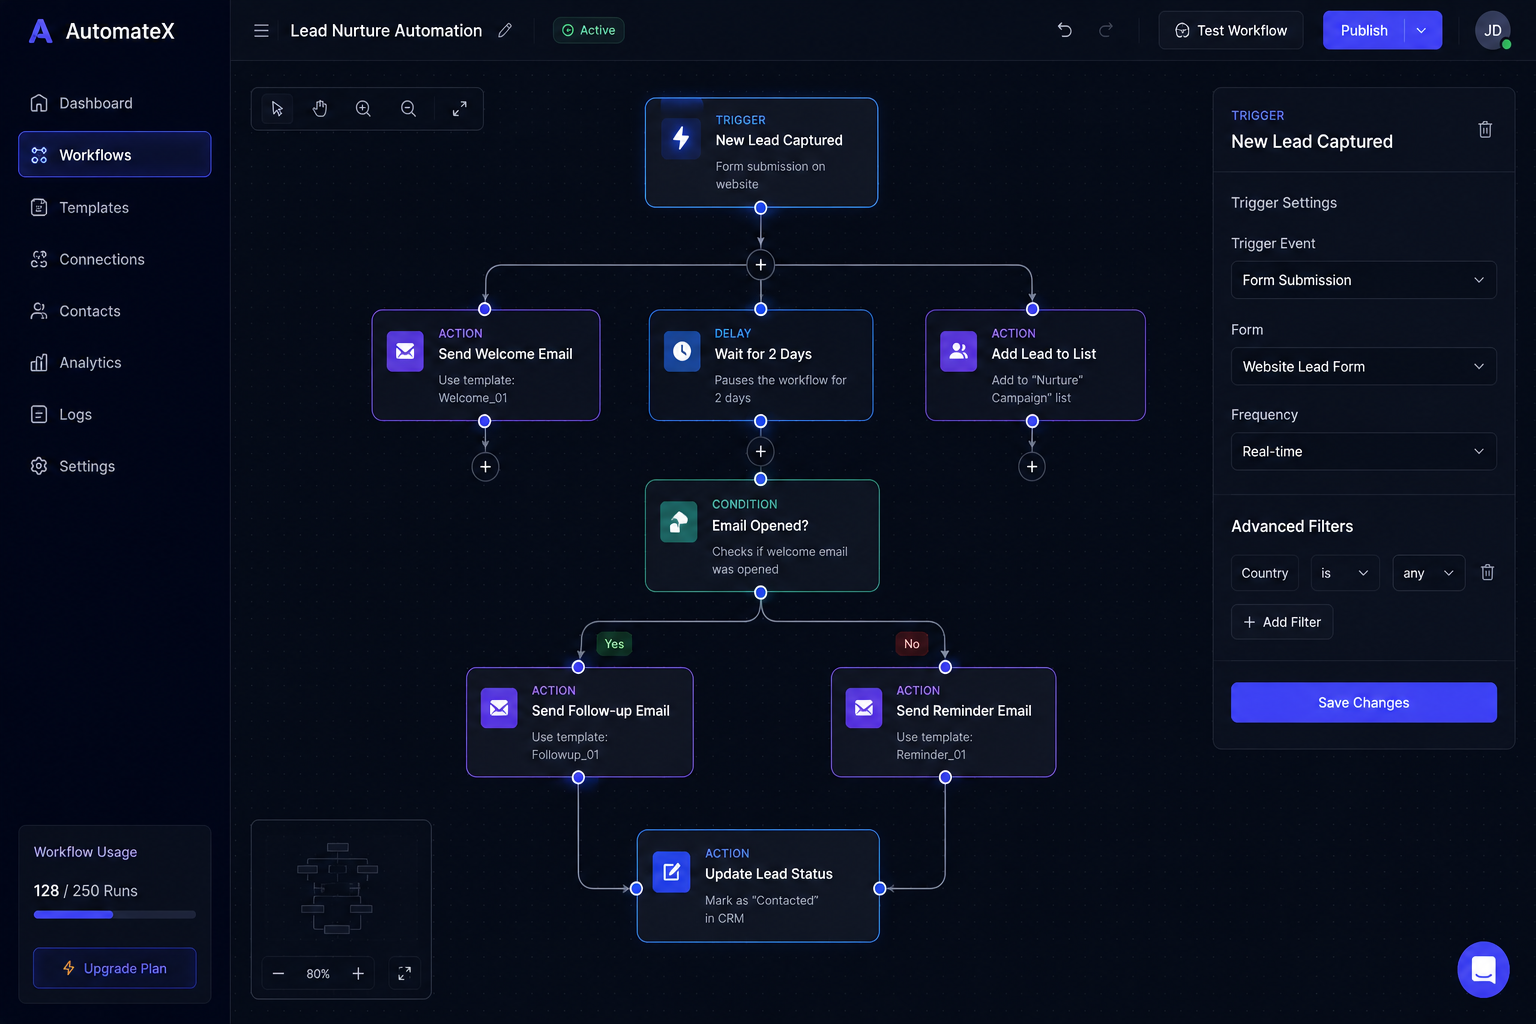
Task: Click the zoom out magnifier tool
Action: 408,109
